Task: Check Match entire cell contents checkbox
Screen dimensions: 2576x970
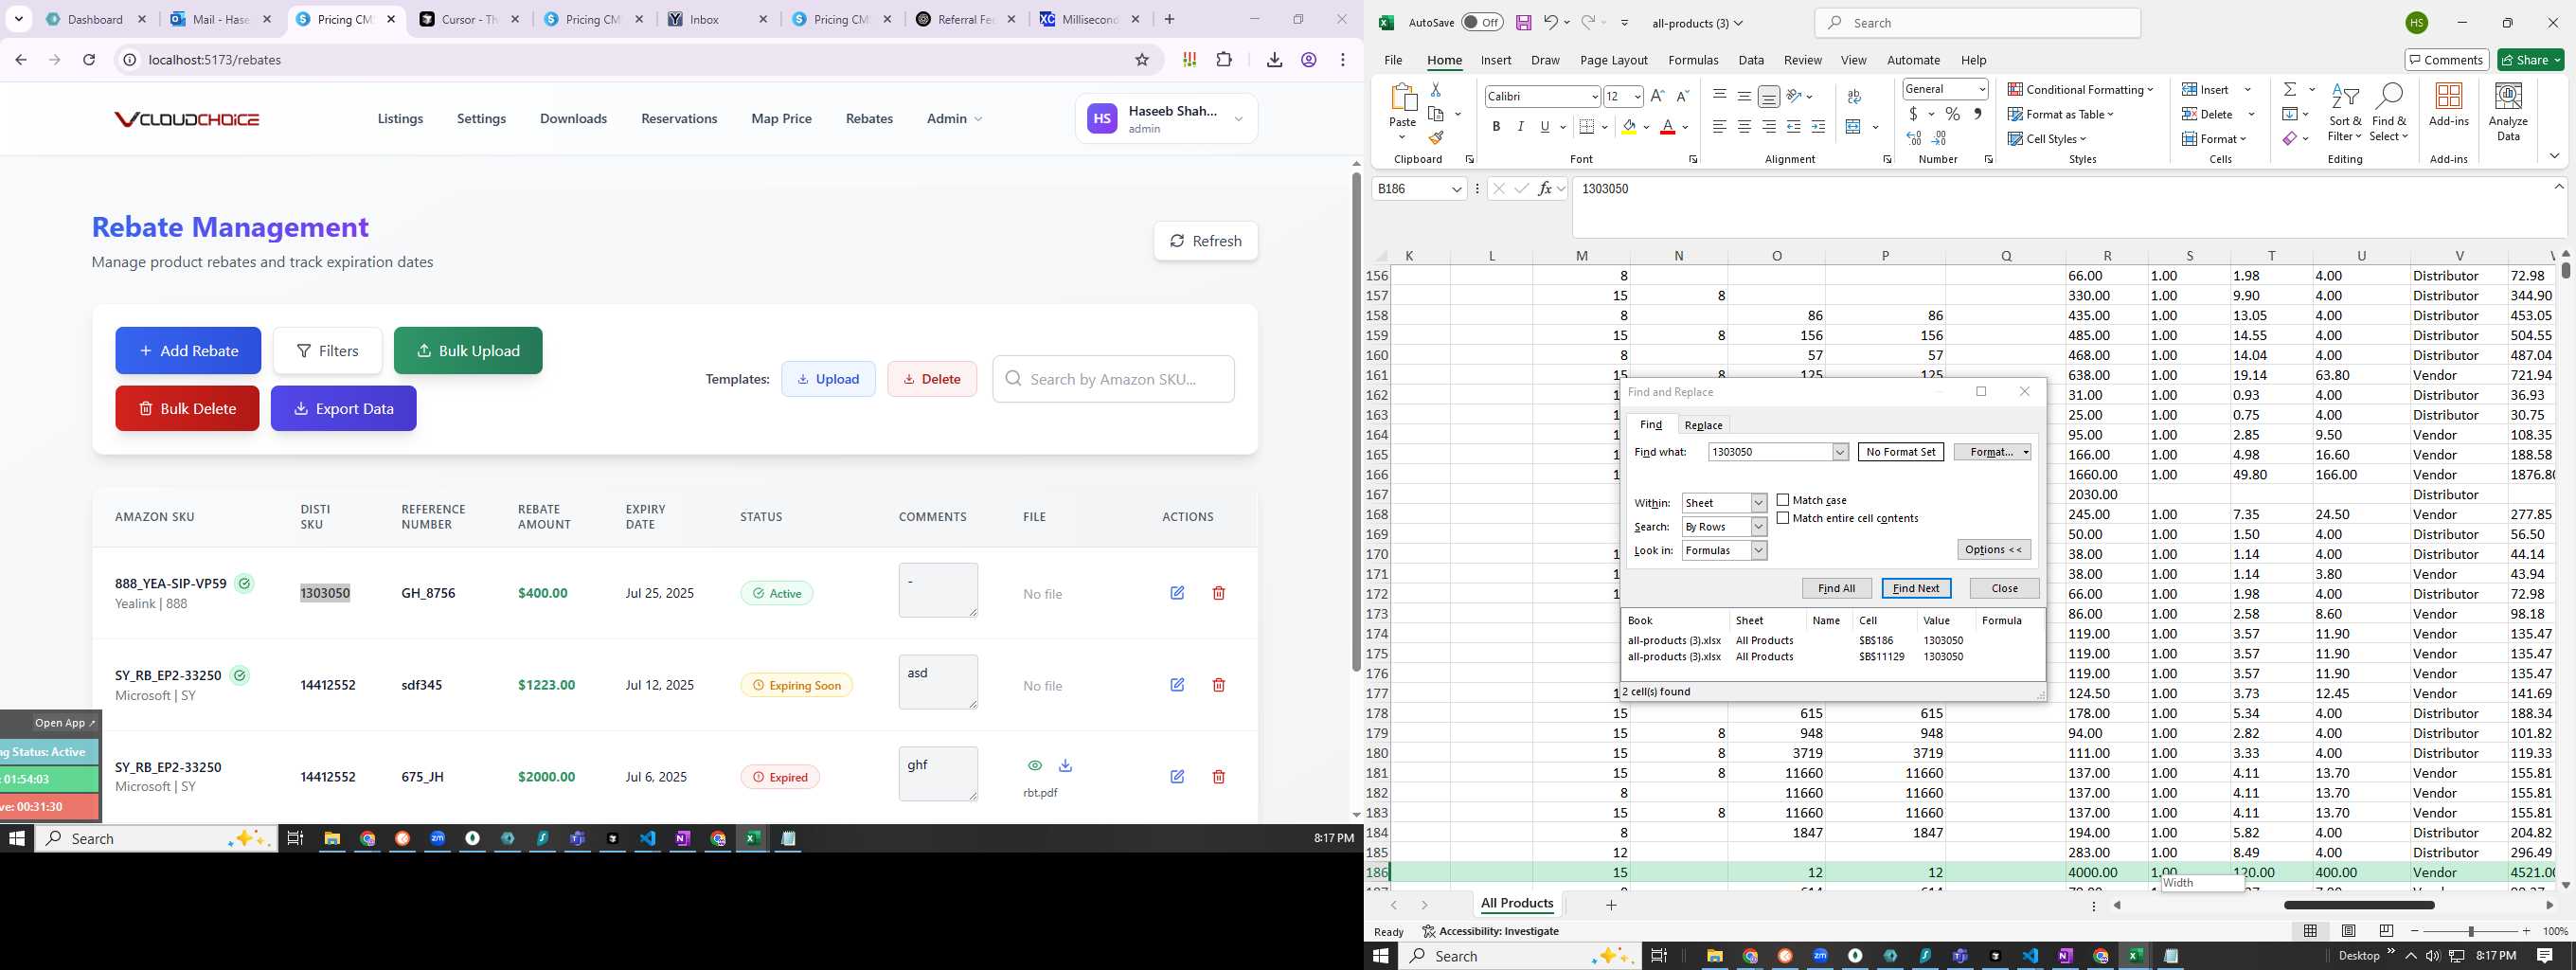Action: tap(1782, 518)
